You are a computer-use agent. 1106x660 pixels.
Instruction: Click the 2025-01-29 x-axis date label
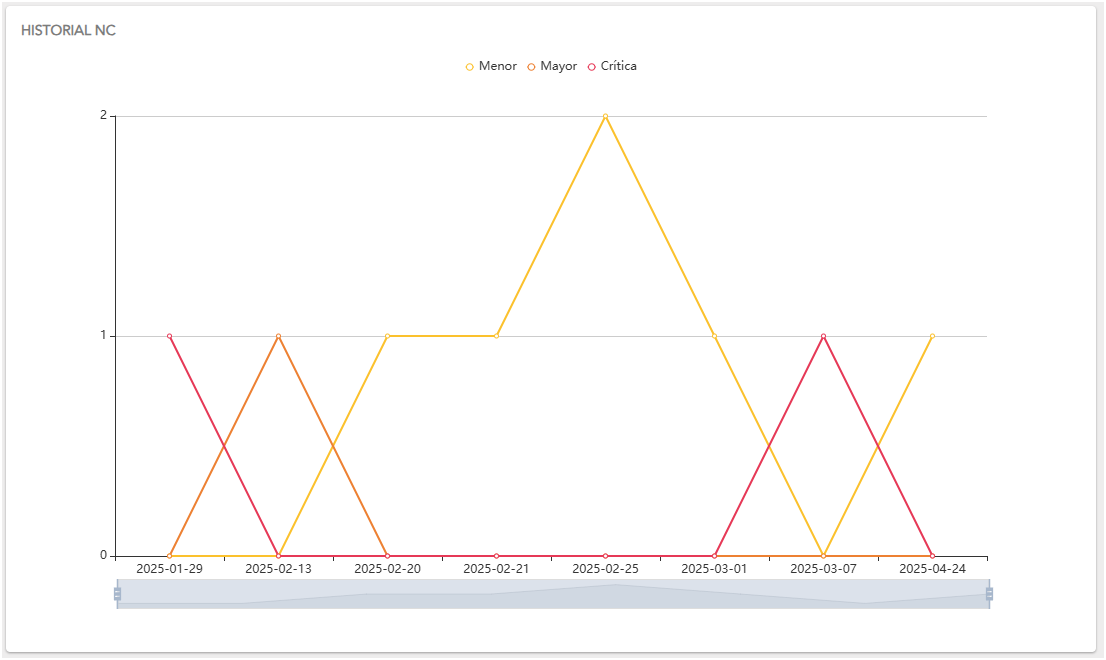tap(169, 569)
